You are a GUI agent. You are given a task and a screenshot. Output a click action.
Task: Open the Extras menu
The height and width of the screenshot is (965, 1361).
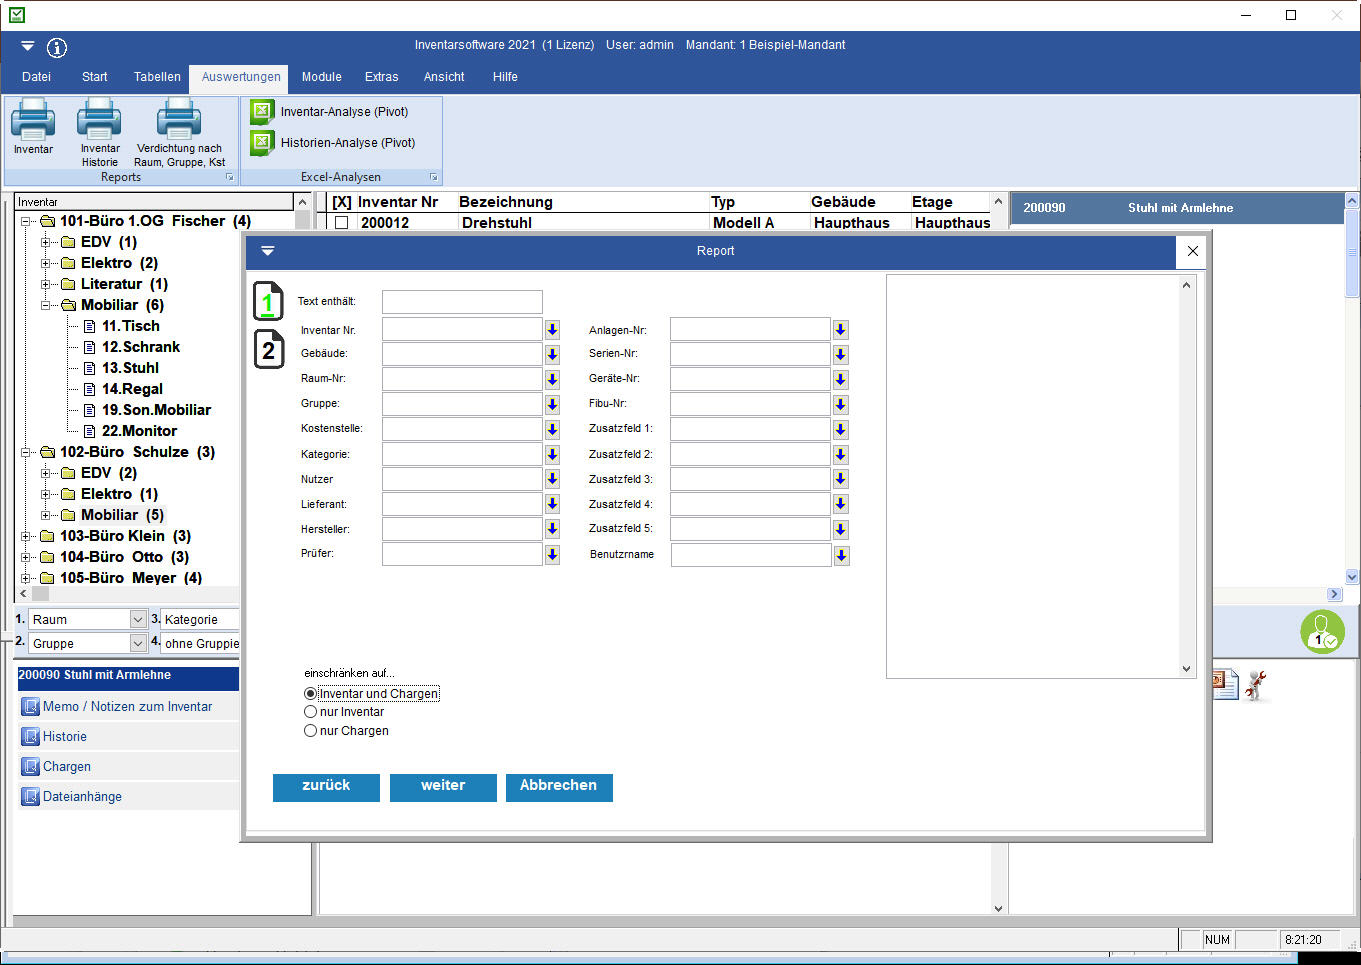point(381,77)
